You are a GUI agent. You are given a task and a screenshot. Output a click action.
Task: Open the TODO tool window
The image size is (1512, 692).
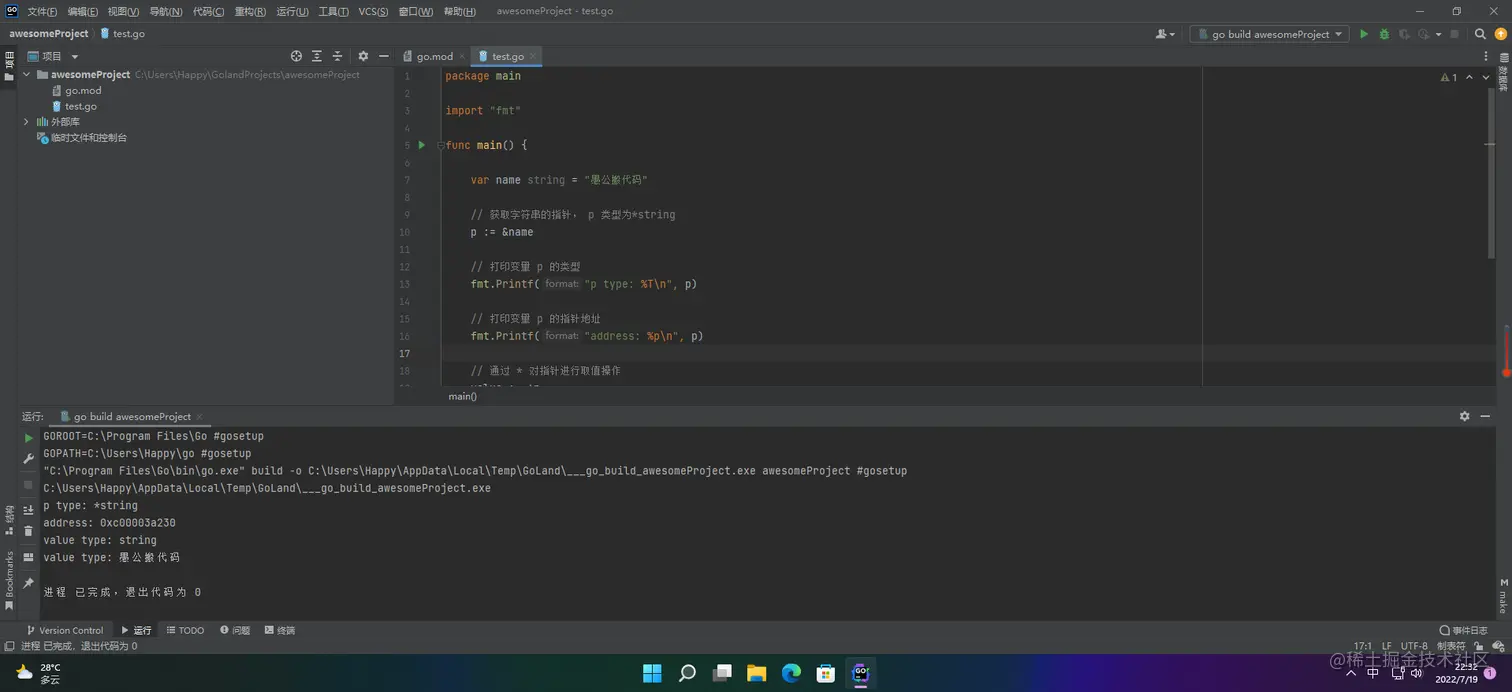point(185,630)
